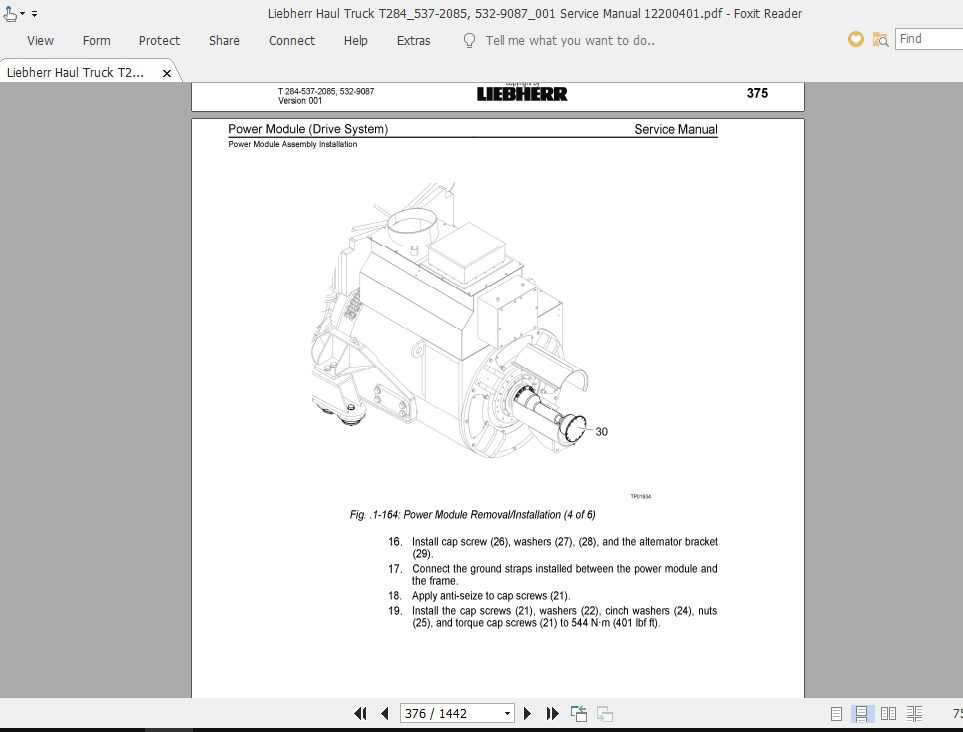Go to the last page
The height and width of the screenshot is (732, 963).
pos(552,714)
